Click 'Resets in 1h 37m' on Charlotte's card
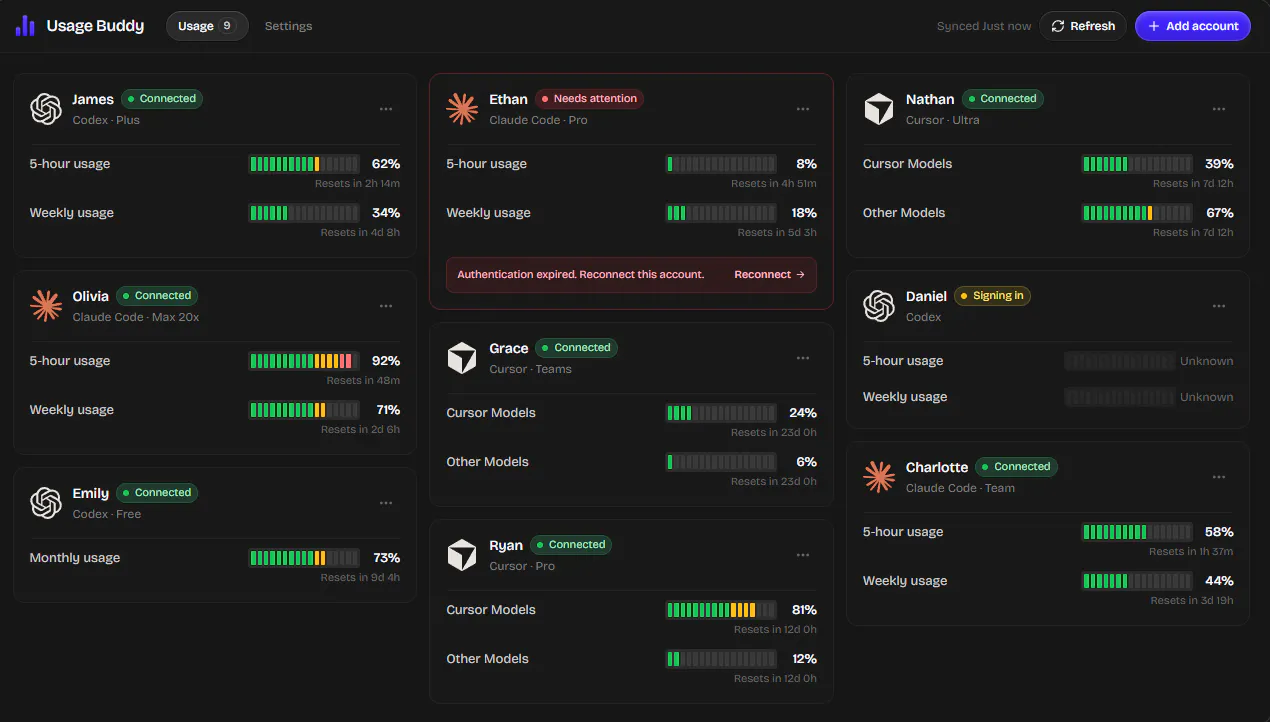This screenshot has width=1270, height=722. click(1191, 552)
